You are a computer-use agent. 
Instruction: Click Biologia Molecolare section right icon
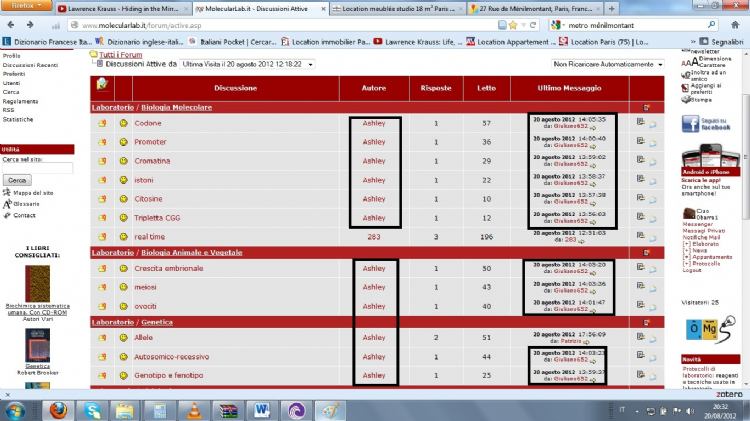[646, 108]
